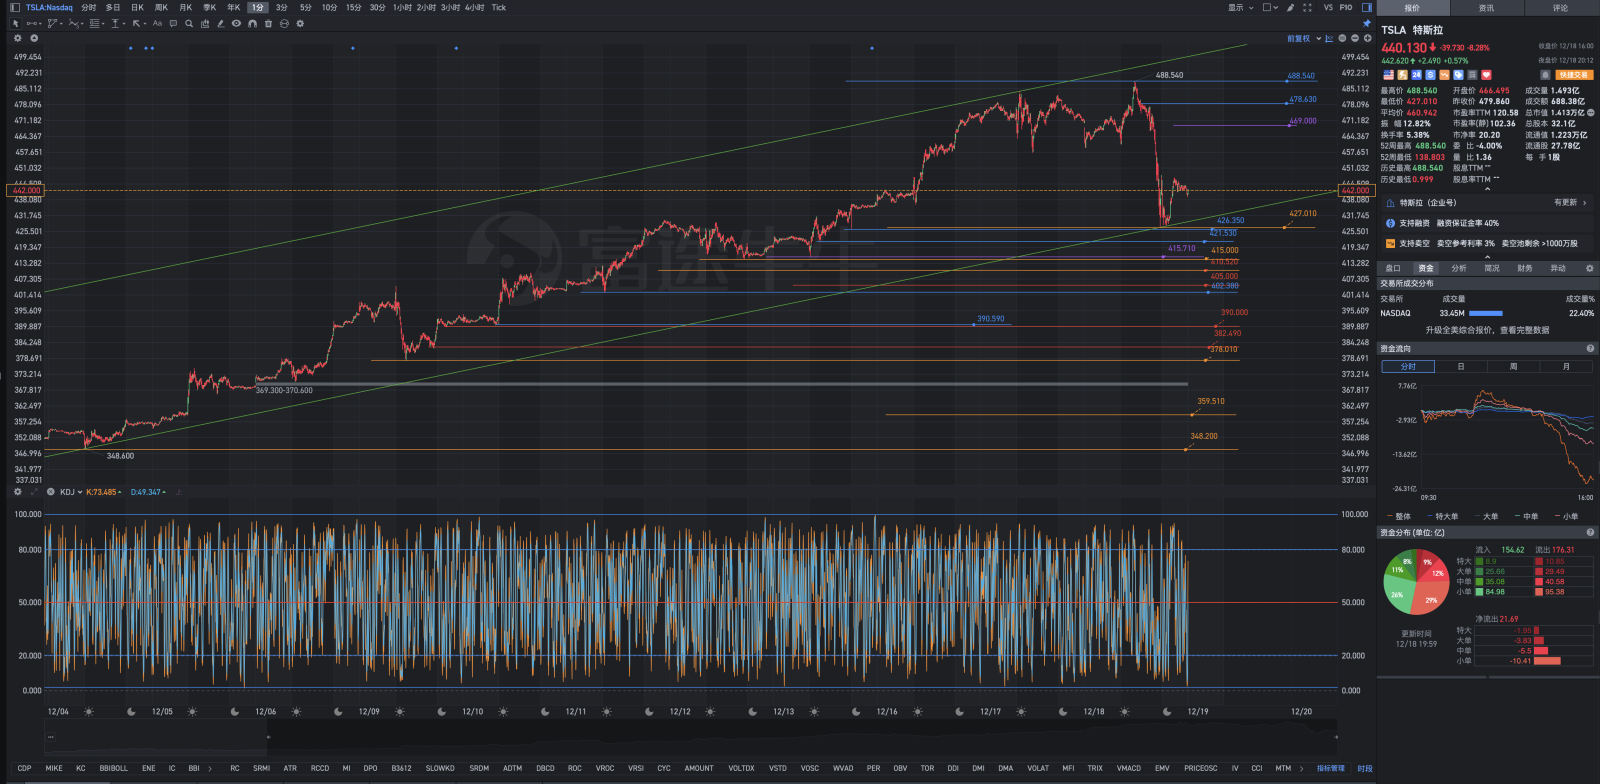The height and width of the screenshot is (784, 1600).
Task: Select the comment bubble annotation tool
Action: tap(173, 23)
